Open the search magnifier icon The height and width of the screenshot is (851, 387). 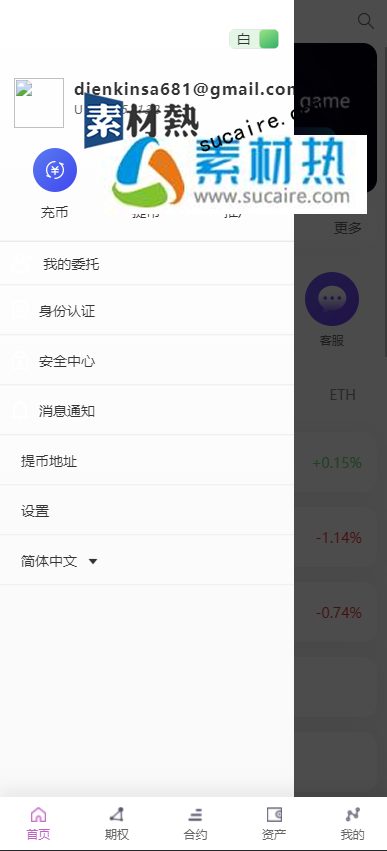pyautogui.click(x=366, y=21)
